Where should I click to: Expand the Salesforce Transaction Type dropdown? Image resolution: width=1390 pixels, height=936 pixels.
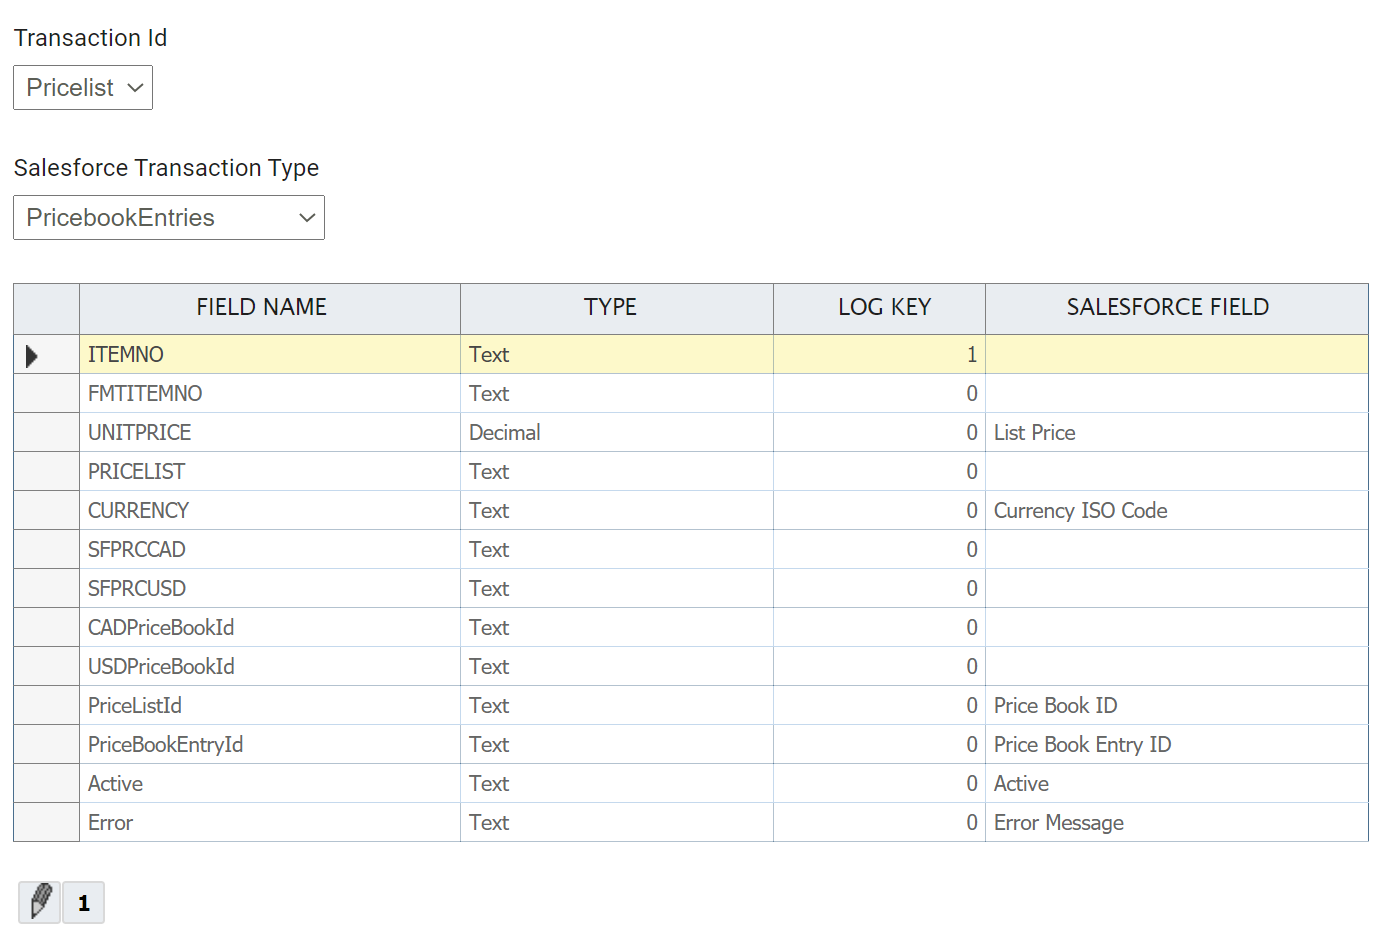[x=169, y=218]
